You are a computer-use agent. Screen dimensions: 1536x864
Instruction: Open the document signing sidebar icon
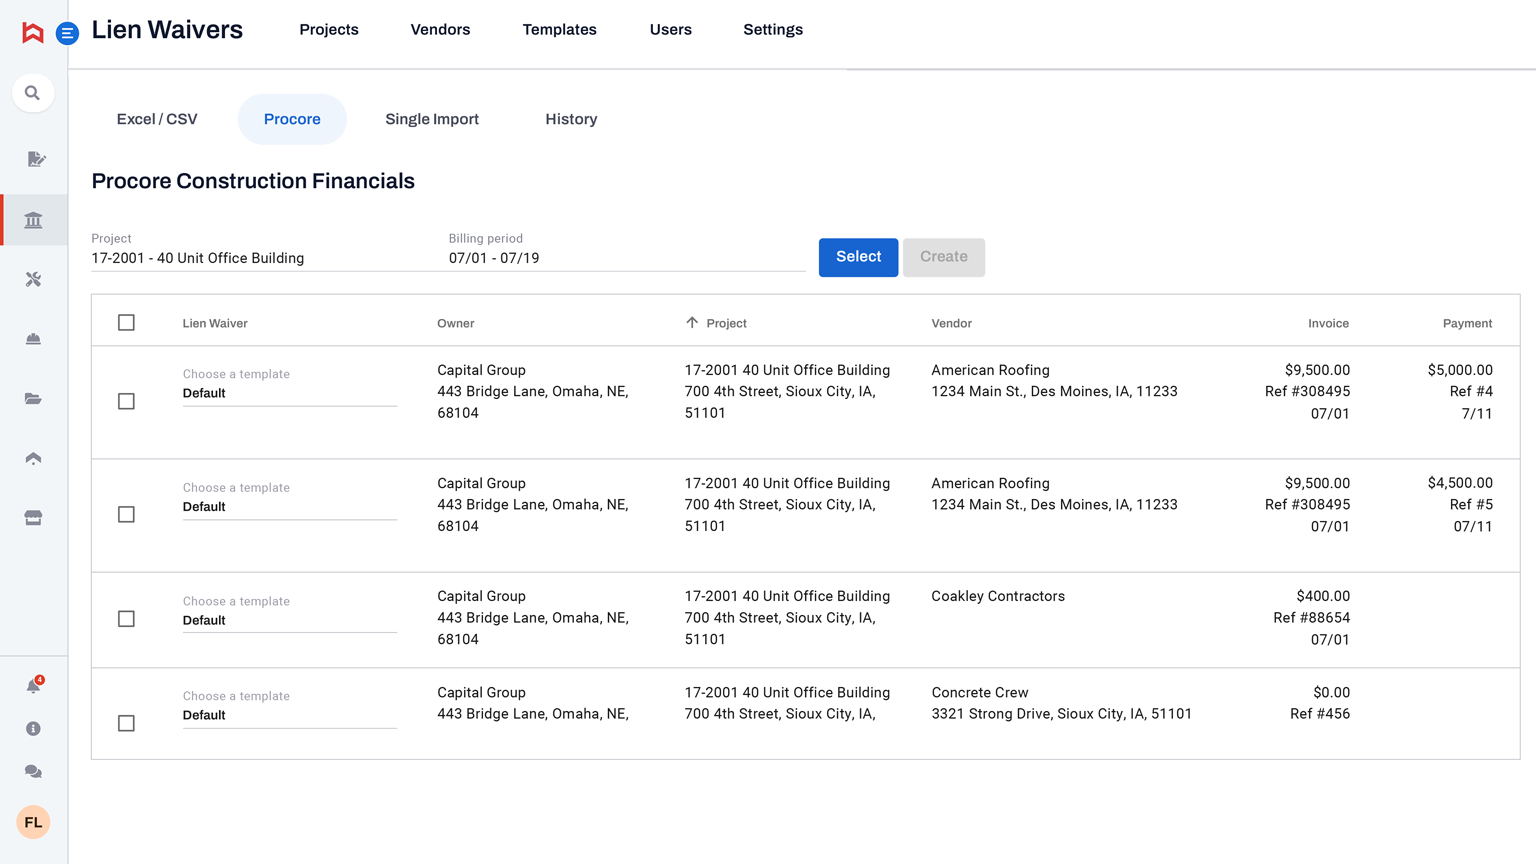pyautogui.click(x=35, y=159)
